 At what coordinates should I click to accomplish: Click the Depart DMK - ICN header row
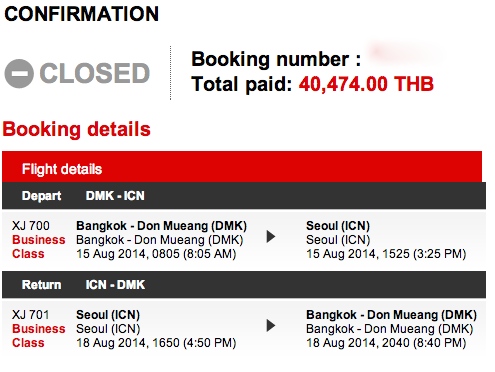click(x=244, y=196)
